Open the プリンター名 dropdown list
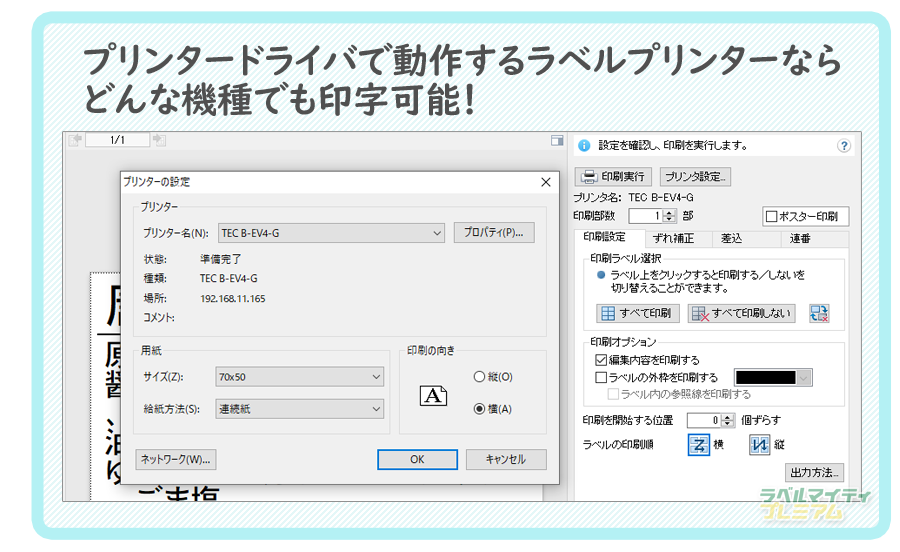Screen dimensions: 900x552 pyautogui.click(x=437, y=233)
